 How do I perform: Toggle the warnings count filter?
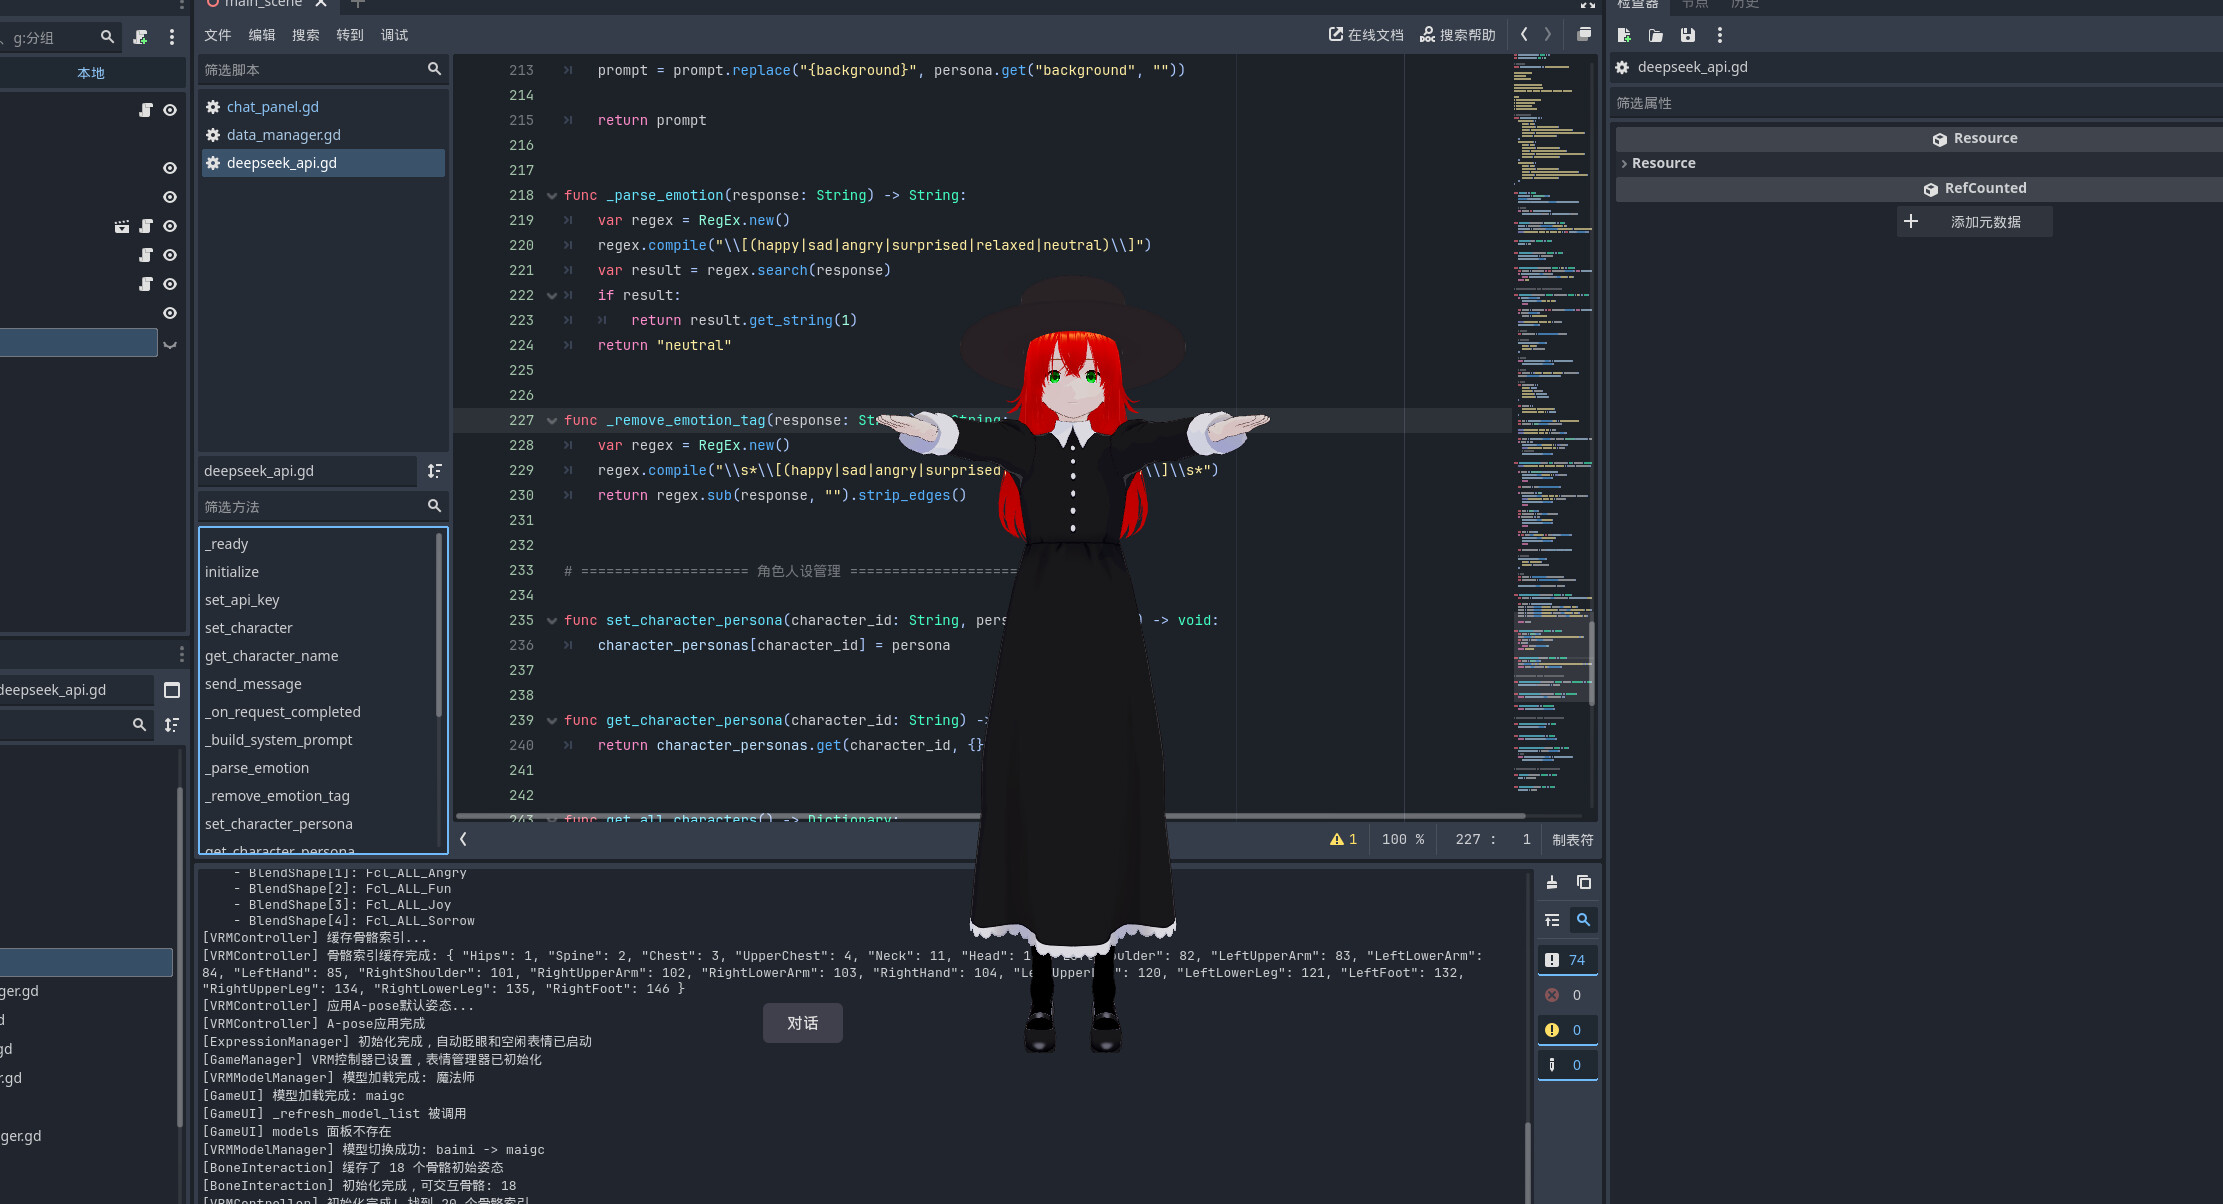[x=1567, y=1029]
